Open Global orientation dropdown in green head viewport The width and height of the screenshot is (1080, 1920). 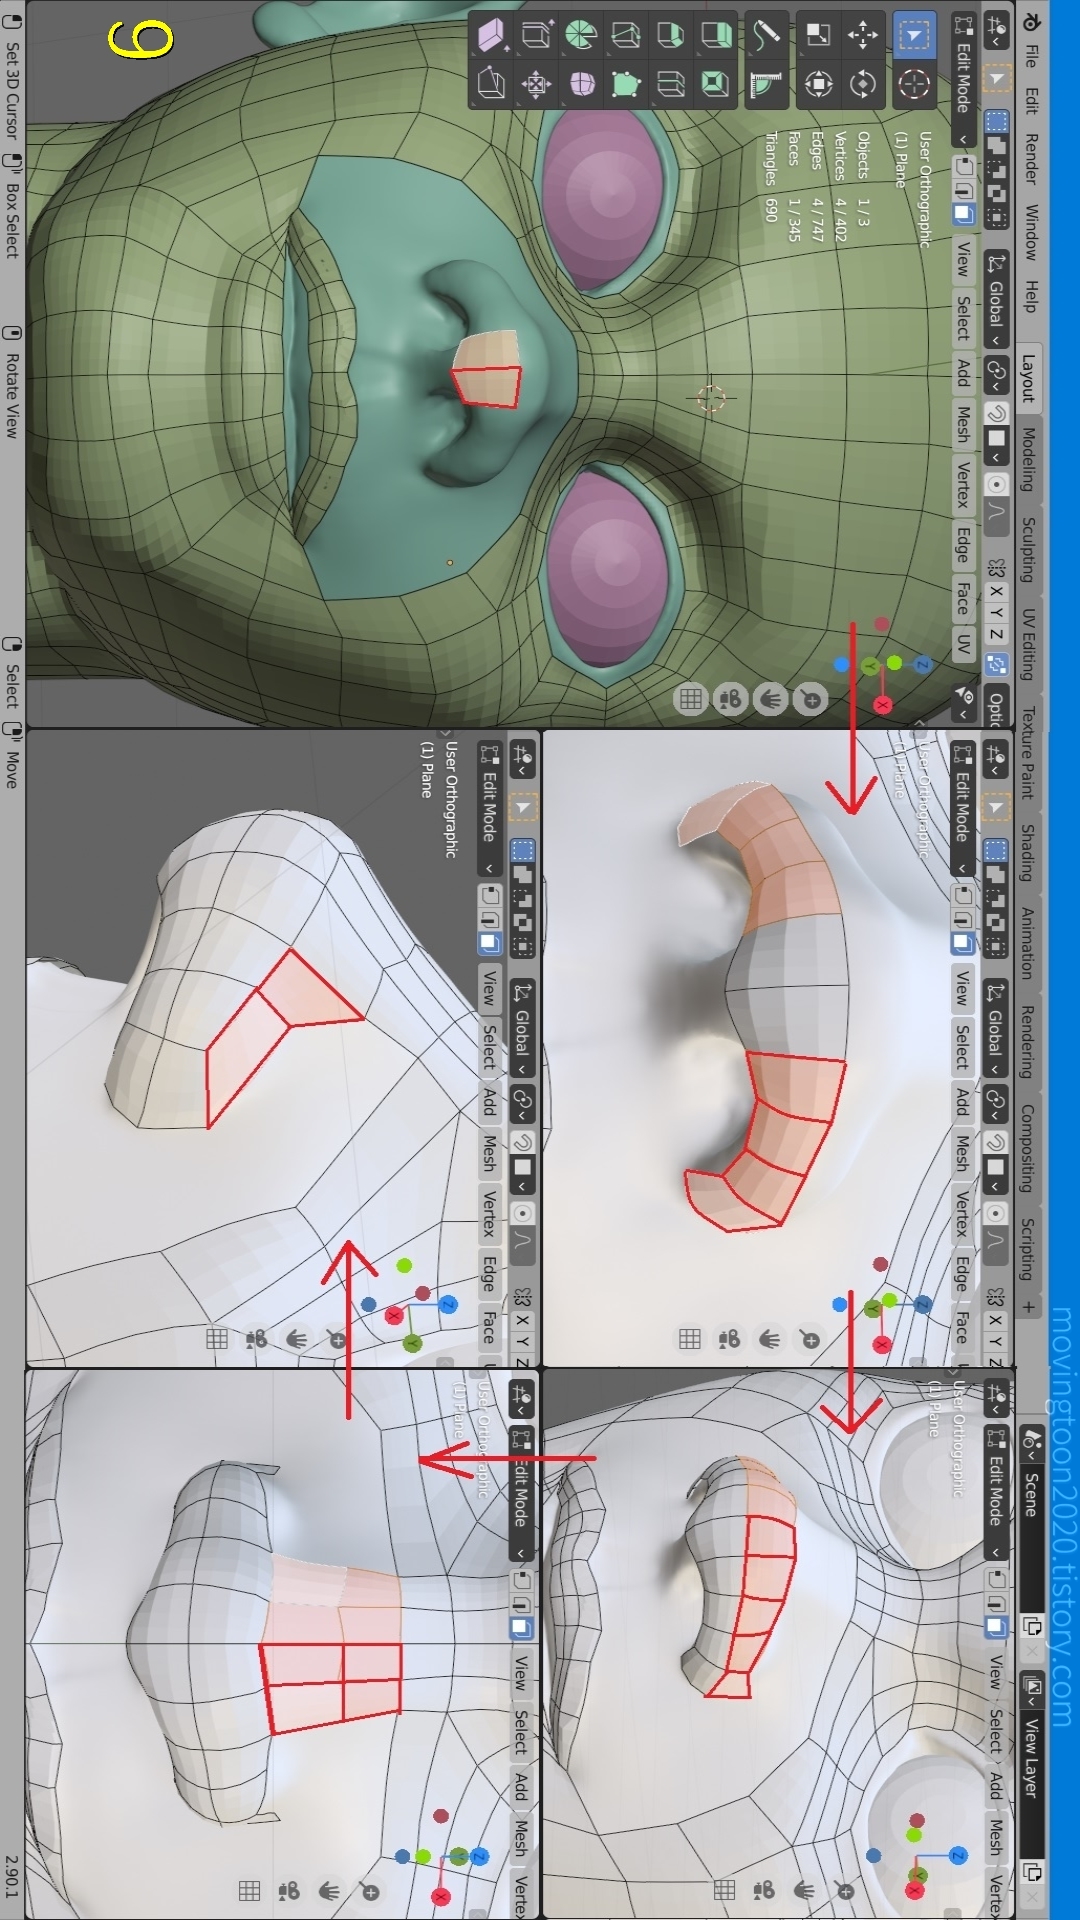996,299
